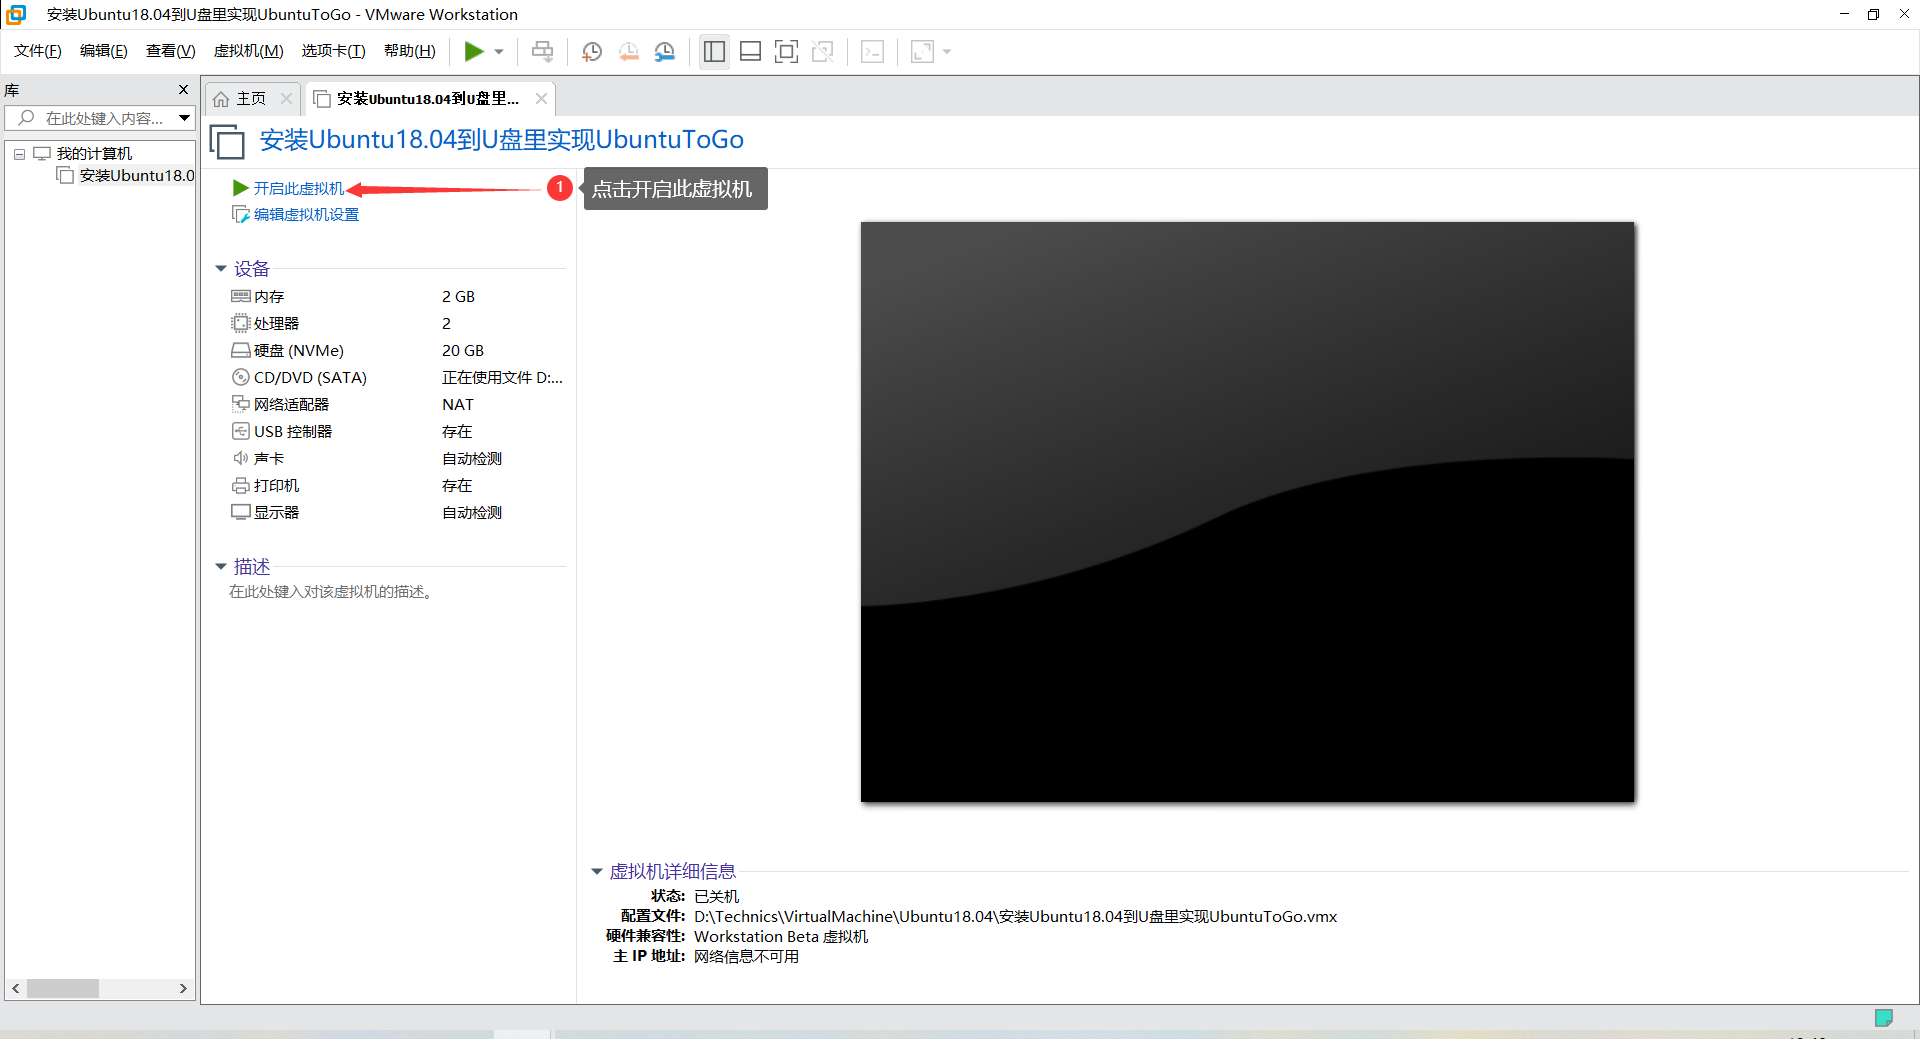Click the CD/DVD disc icon
Screen dimensions: 1920x1039
pyautogui.click(x=240, y=377)
